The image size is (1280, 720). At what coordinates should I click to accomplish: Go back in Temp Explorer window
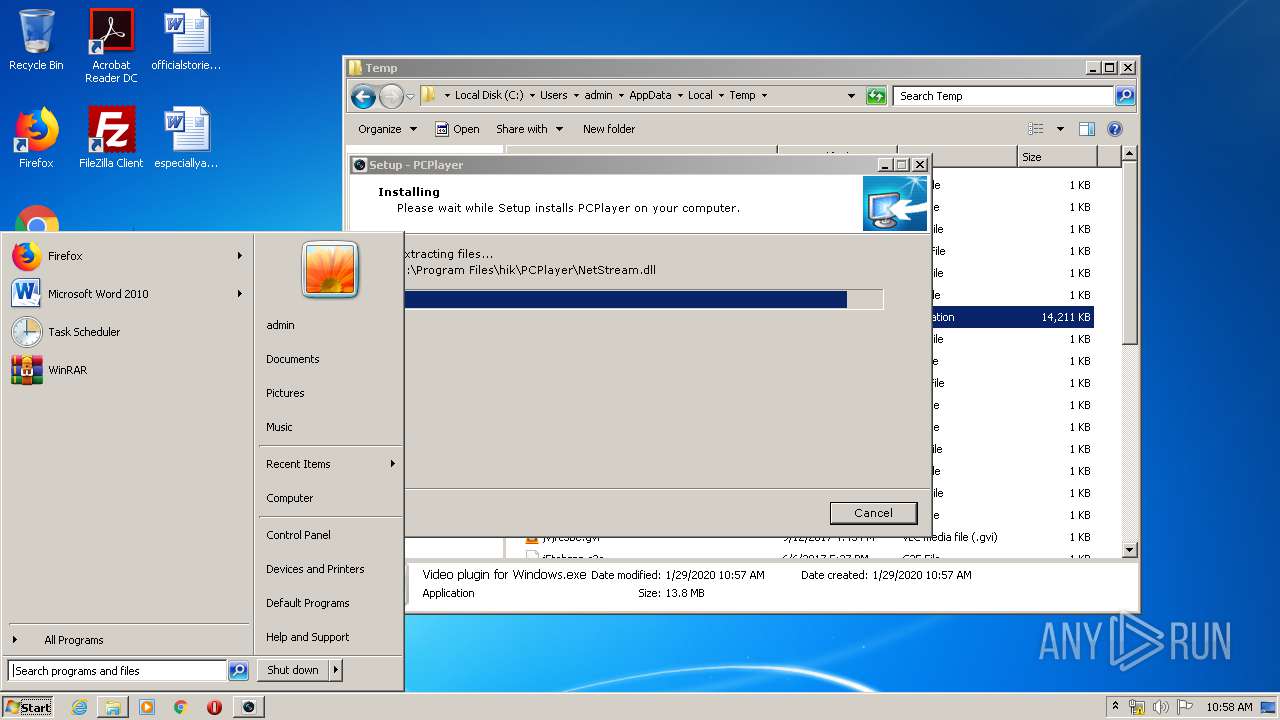click(x=363, y=96)
